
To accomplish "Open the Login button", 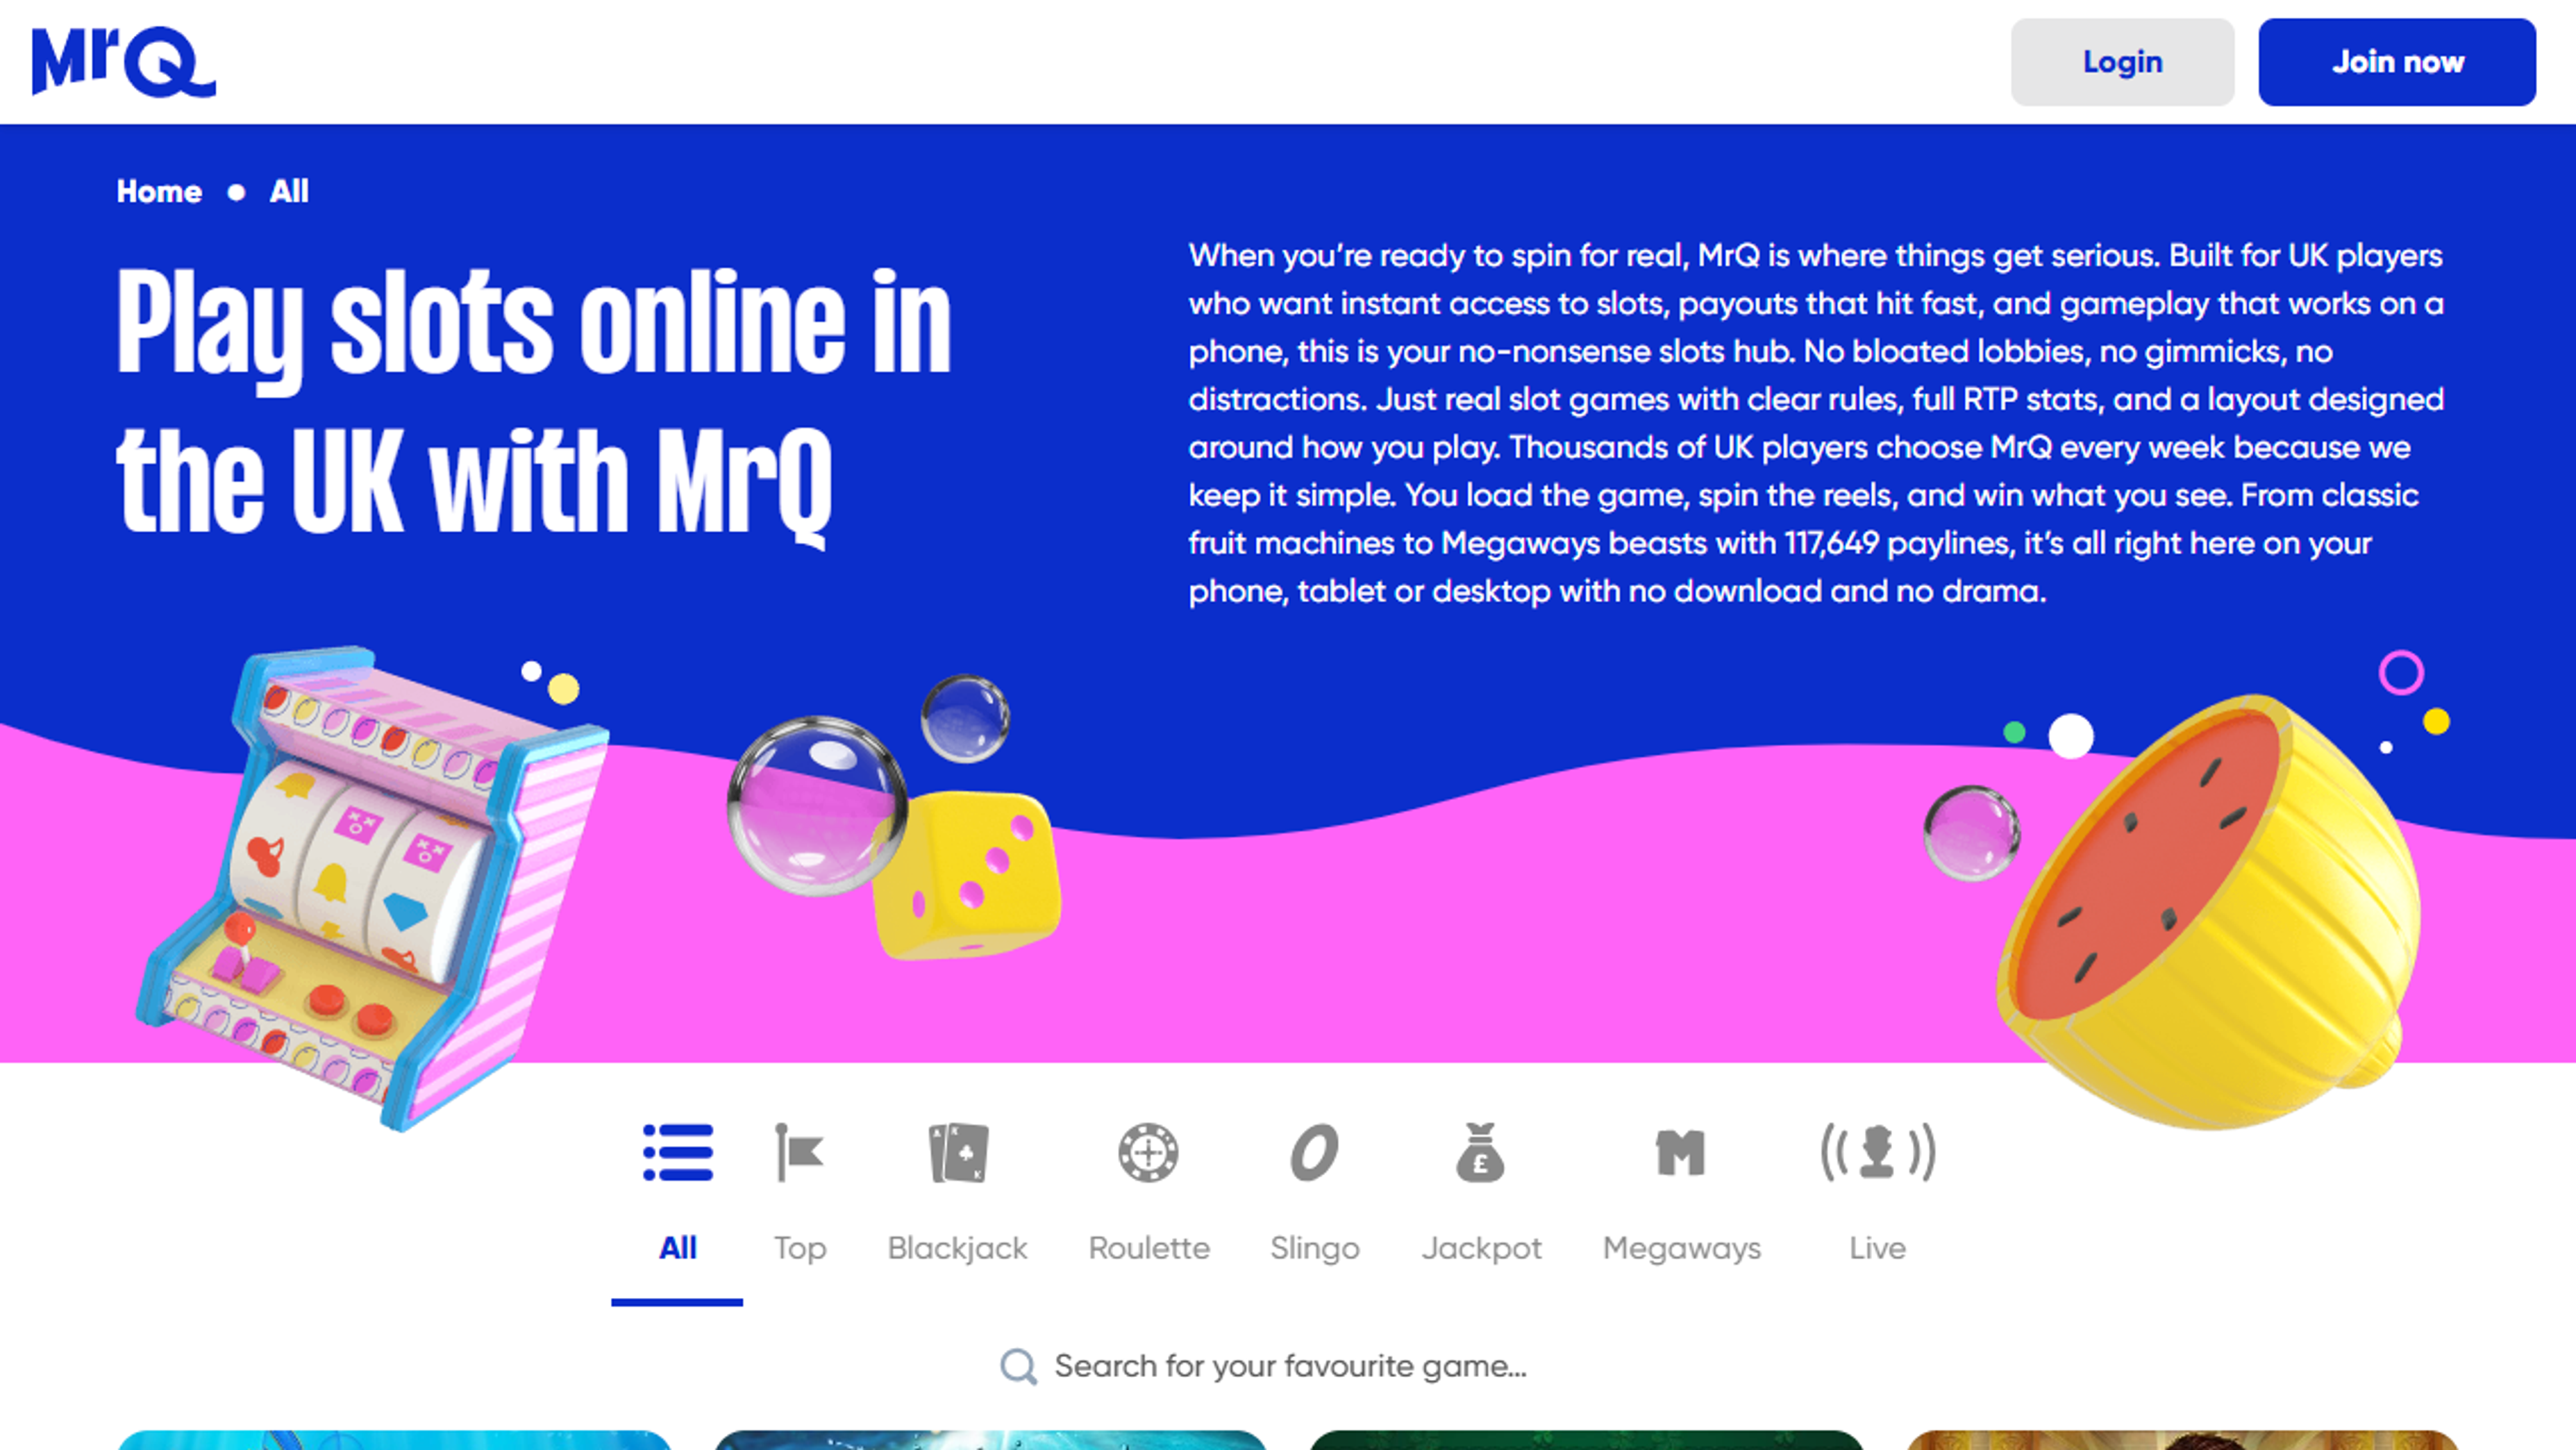I will [x=2122, y=62].
